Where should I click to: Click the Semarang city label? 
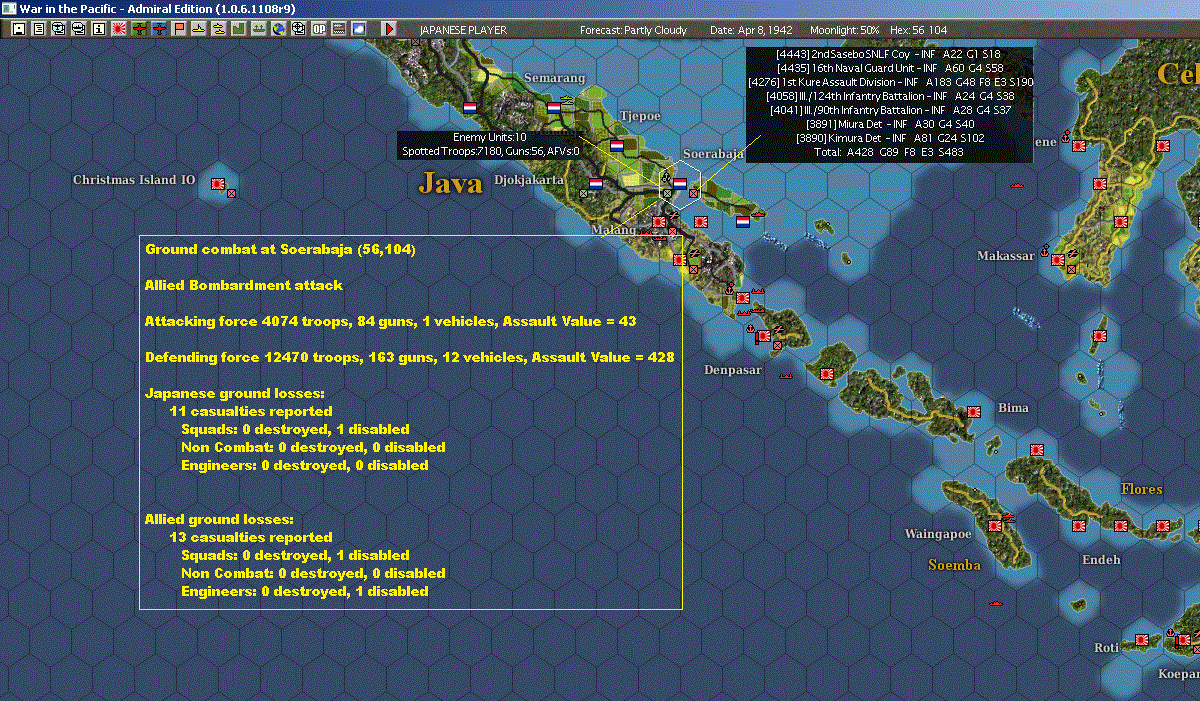(x=554, y=78)
